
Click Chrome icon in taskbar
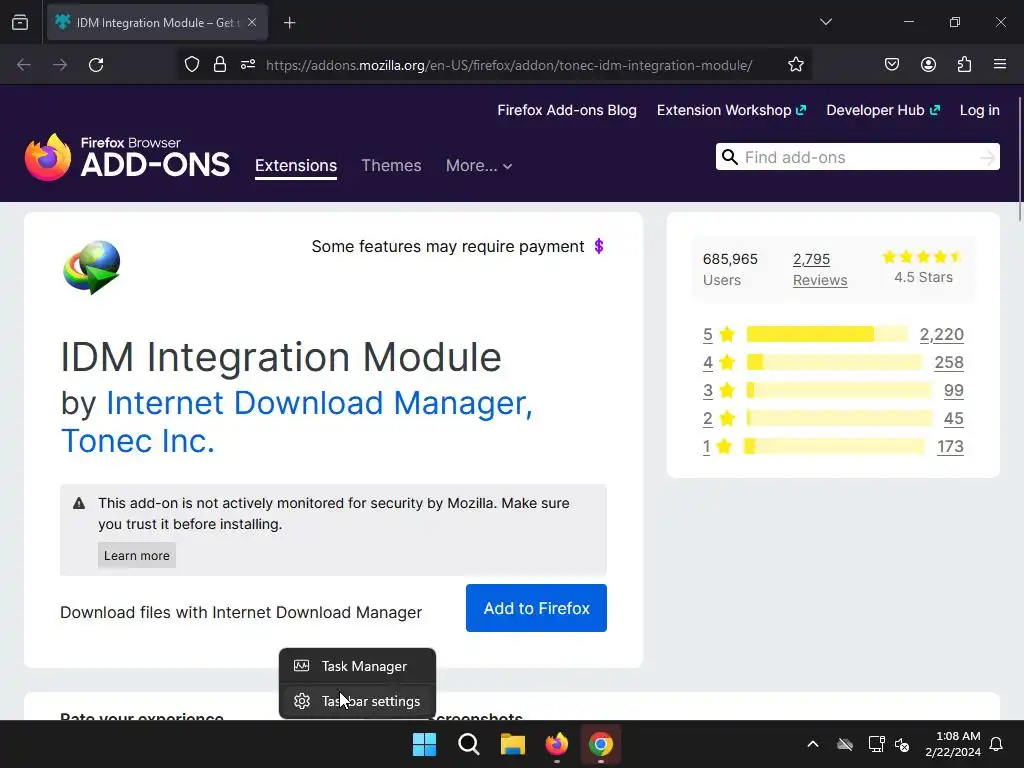601,744
